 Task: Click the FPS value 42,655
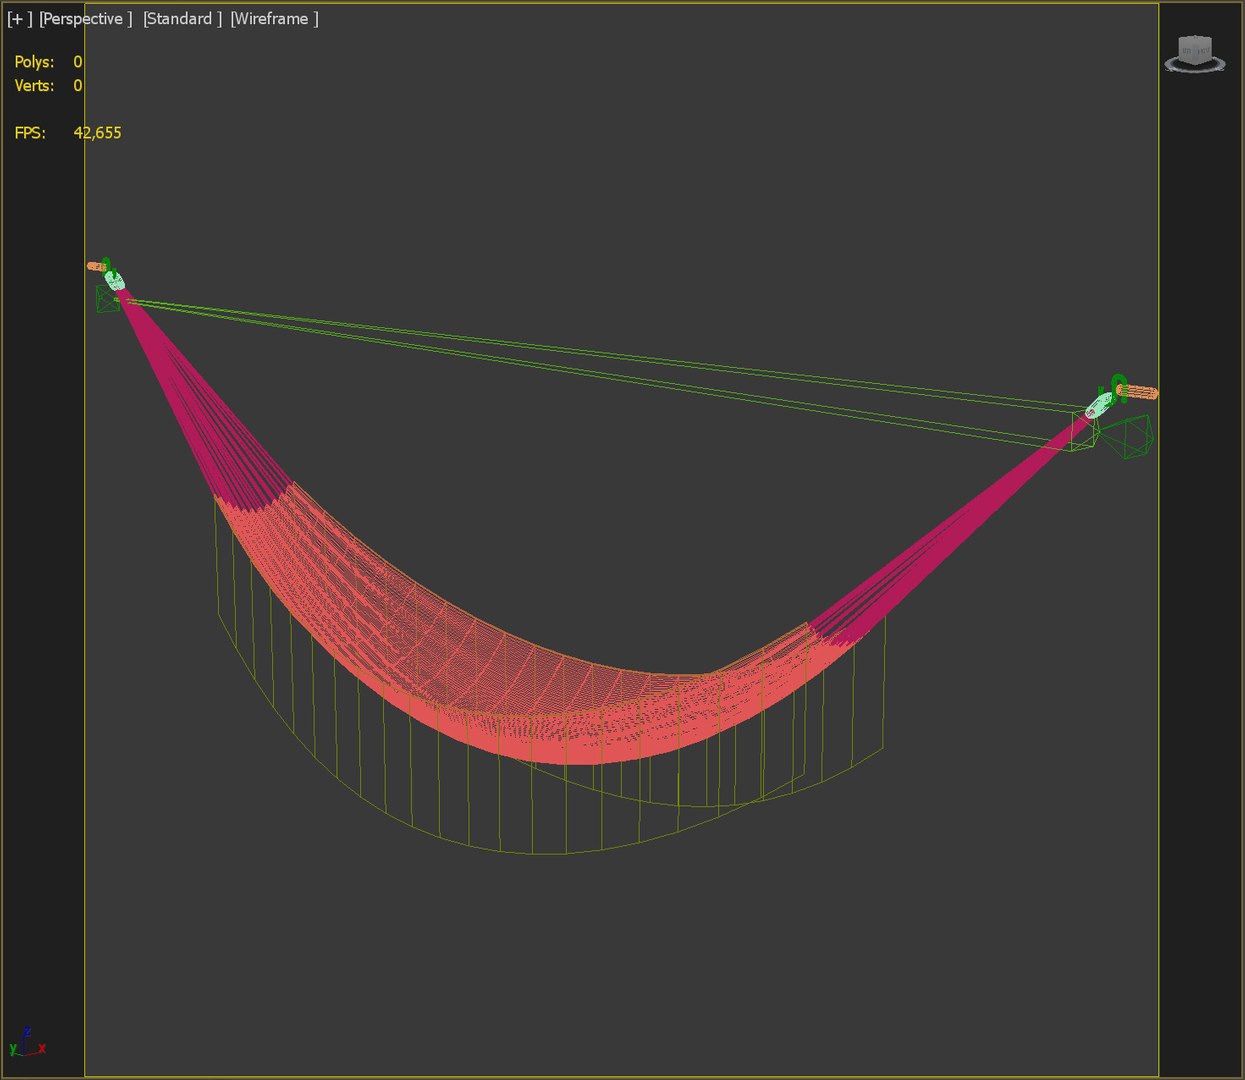[x=97, y=133]
